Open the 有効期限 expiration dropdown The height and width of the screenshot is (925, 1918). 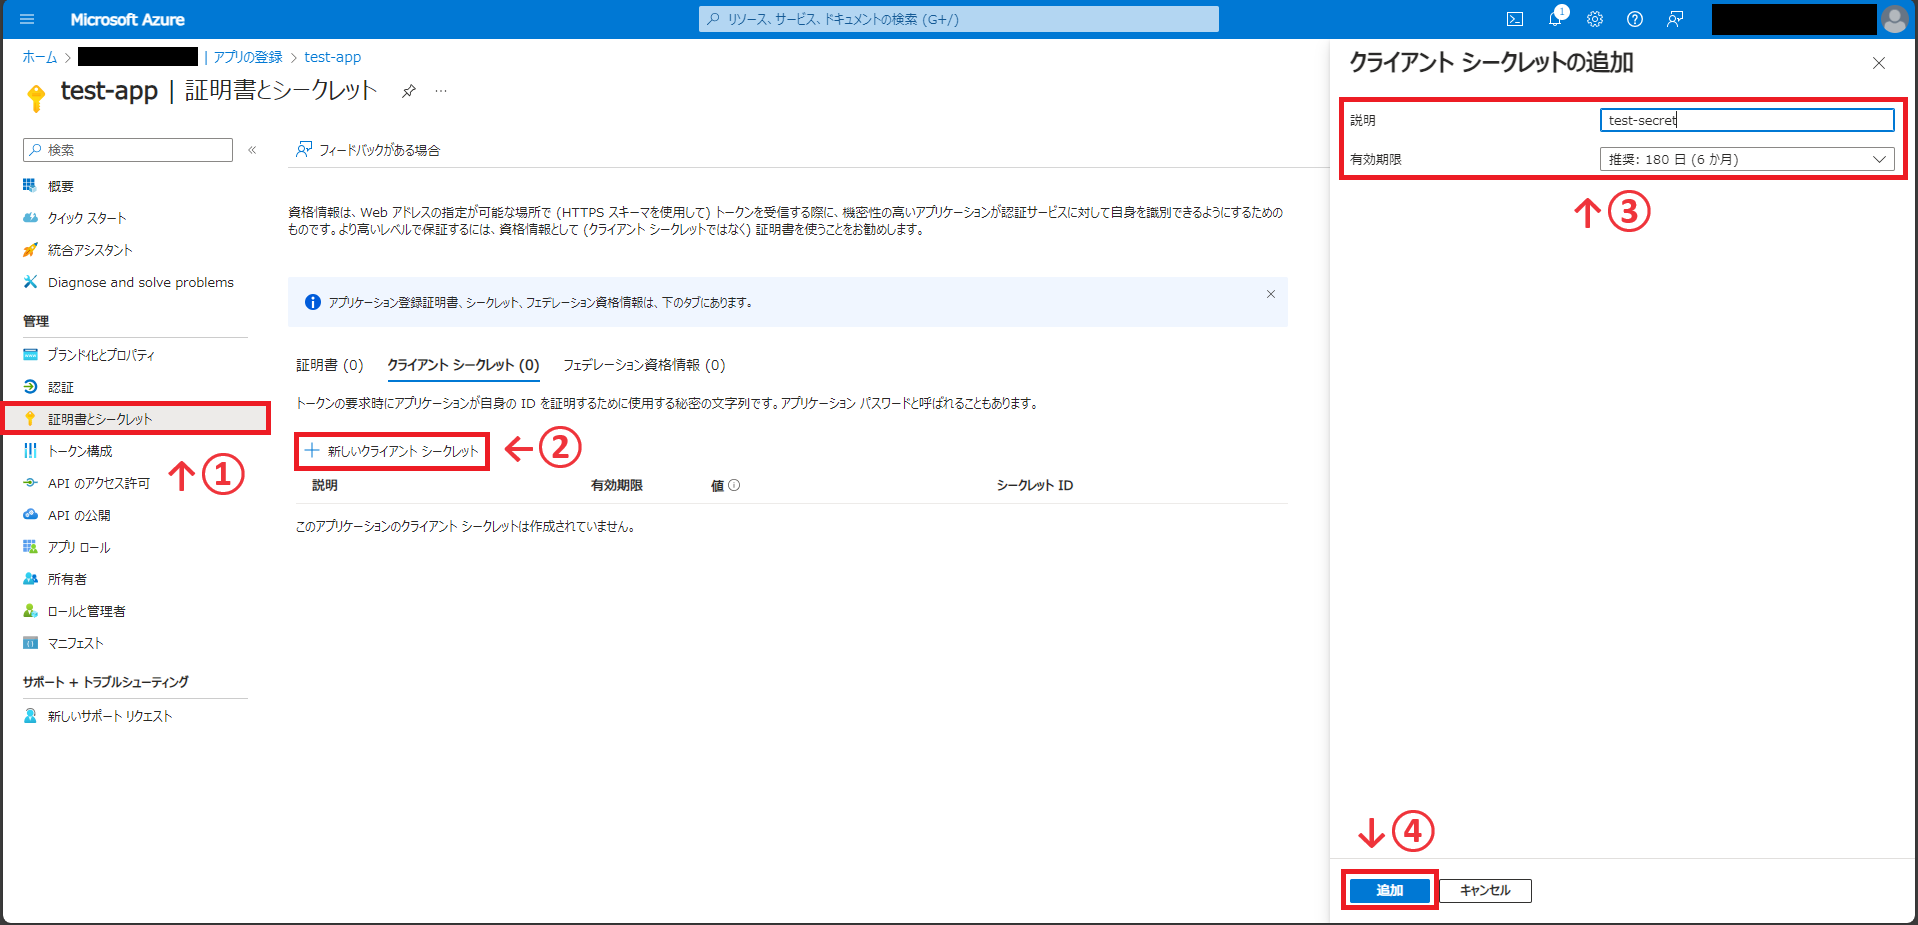point(1746,158)
